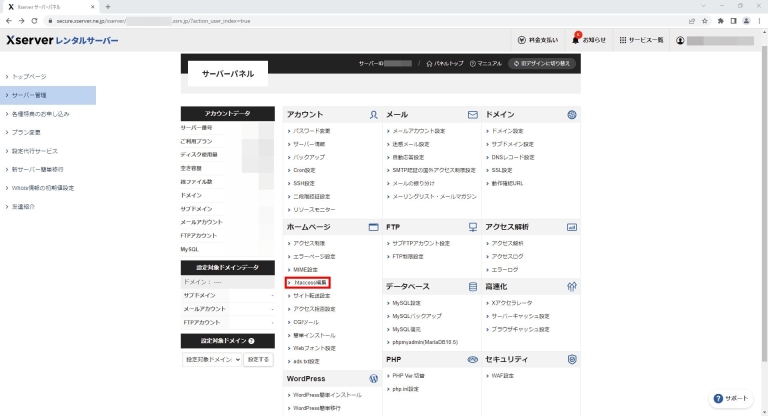Open the 設定対象ドメイン dropdown

[211, 359]
